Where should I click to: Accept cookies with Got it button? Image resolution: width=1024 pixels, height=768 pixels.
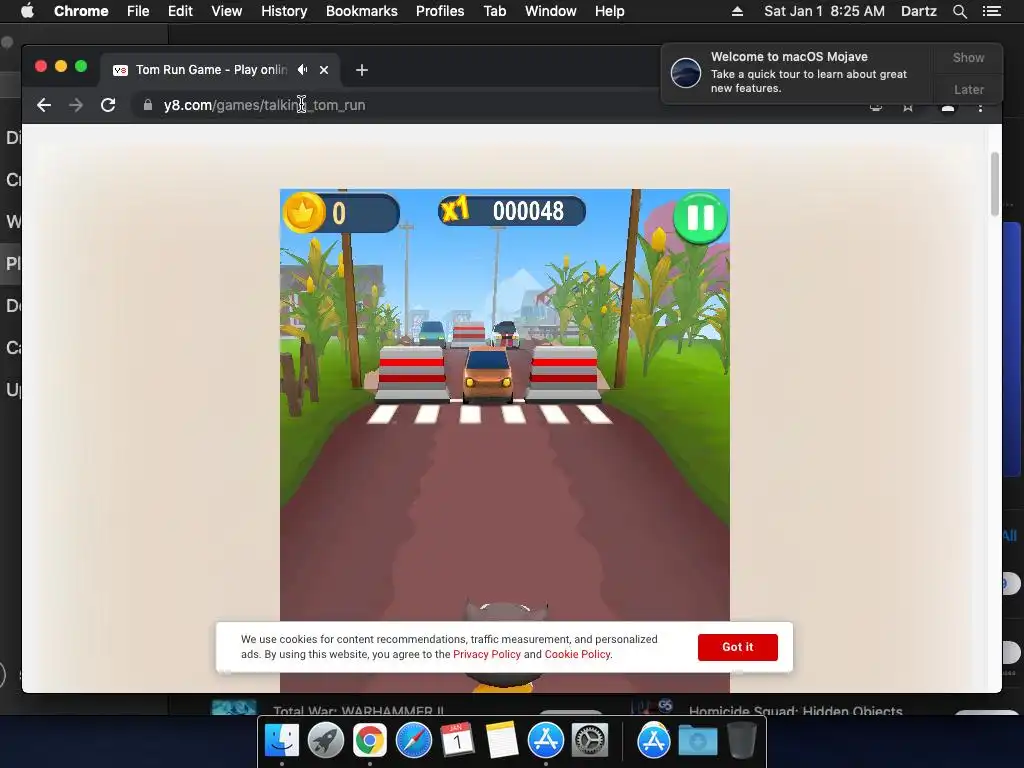(x=737, y=647)
